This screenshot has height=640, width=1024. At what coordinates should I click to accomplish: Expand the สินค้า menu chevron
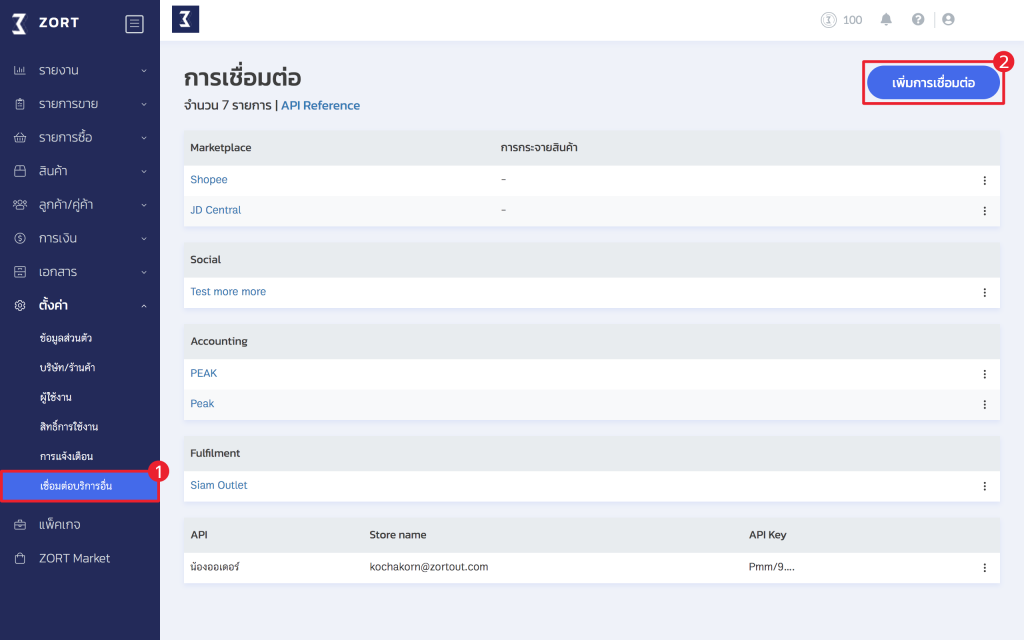pos(144,172)
